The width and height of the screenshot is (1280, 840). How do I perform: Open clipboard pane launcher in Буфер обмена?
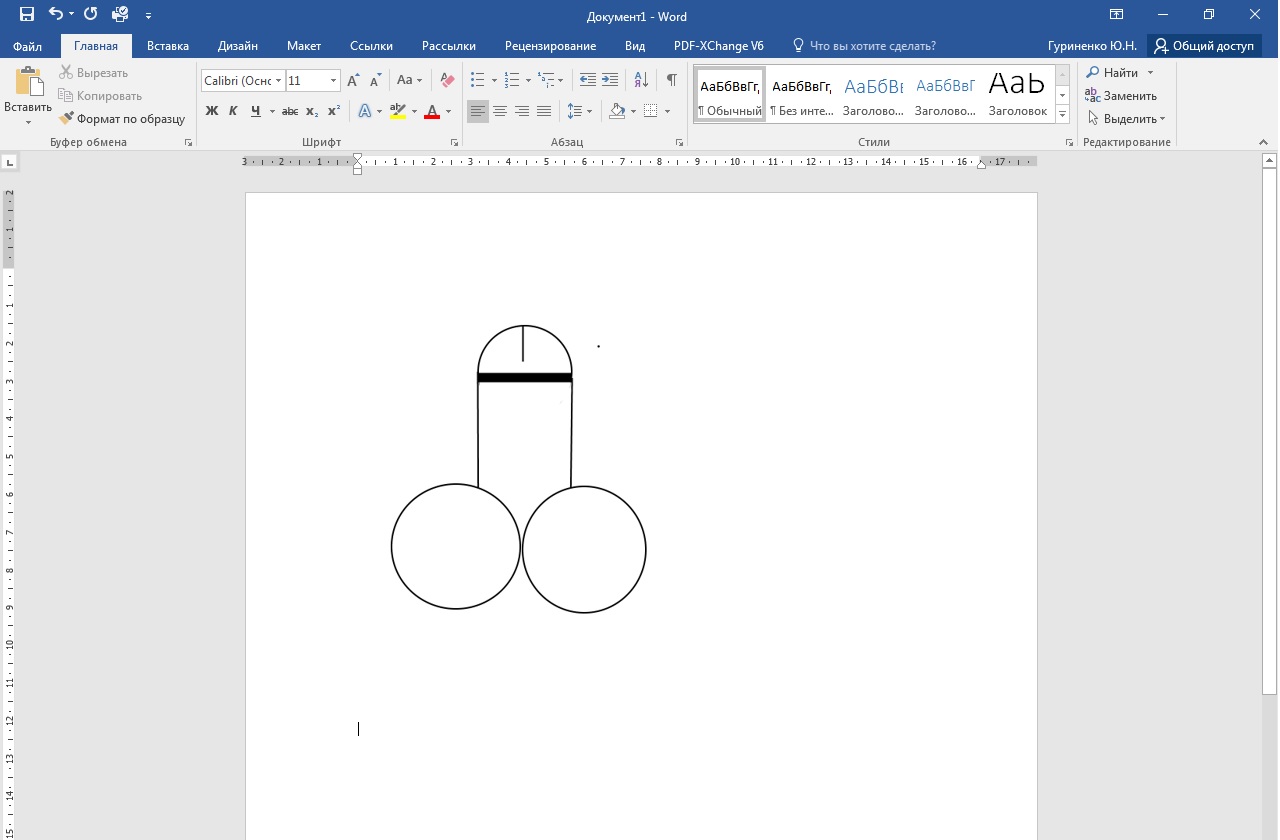tap(188, 143)
